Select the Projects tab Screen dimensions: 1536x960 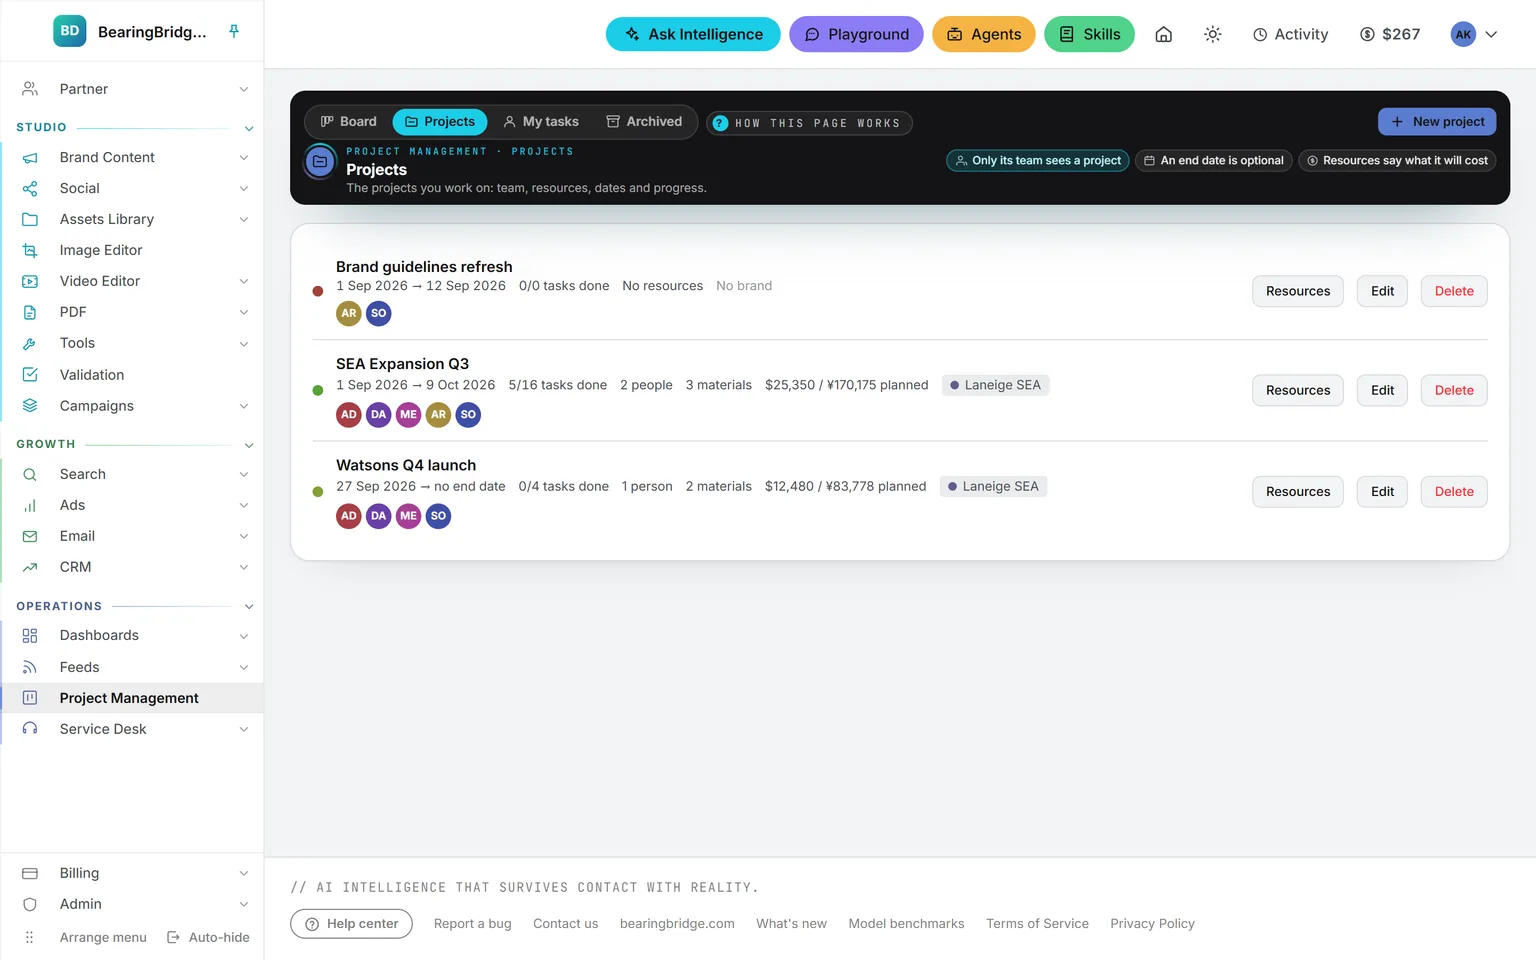tap(440, 121)
